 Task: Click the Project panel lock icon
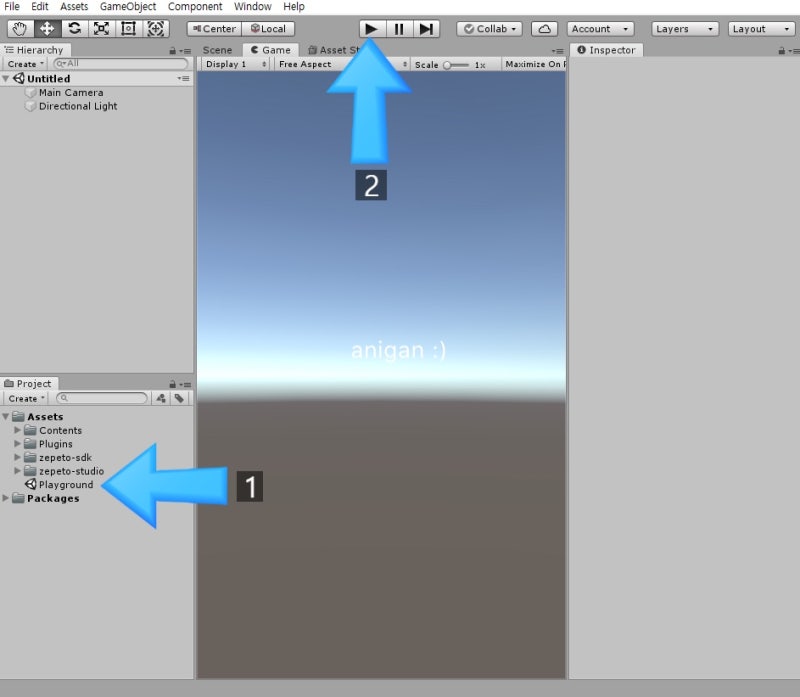172,384
